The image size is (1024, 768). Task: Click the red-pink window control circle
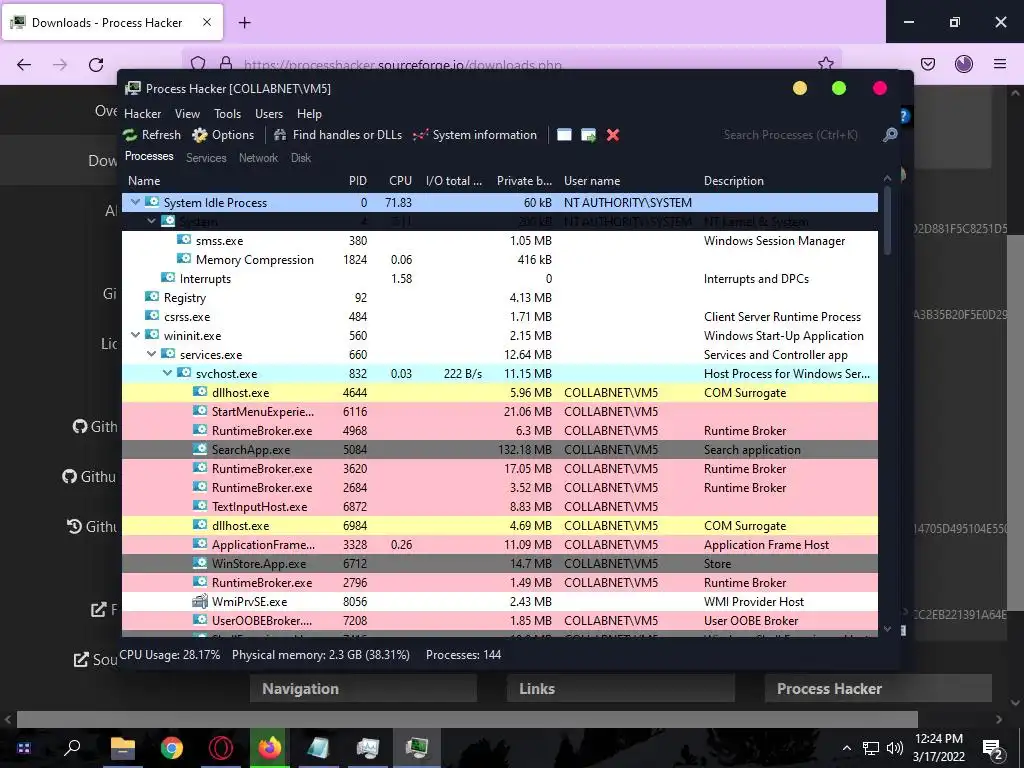(x=880, y=88)
